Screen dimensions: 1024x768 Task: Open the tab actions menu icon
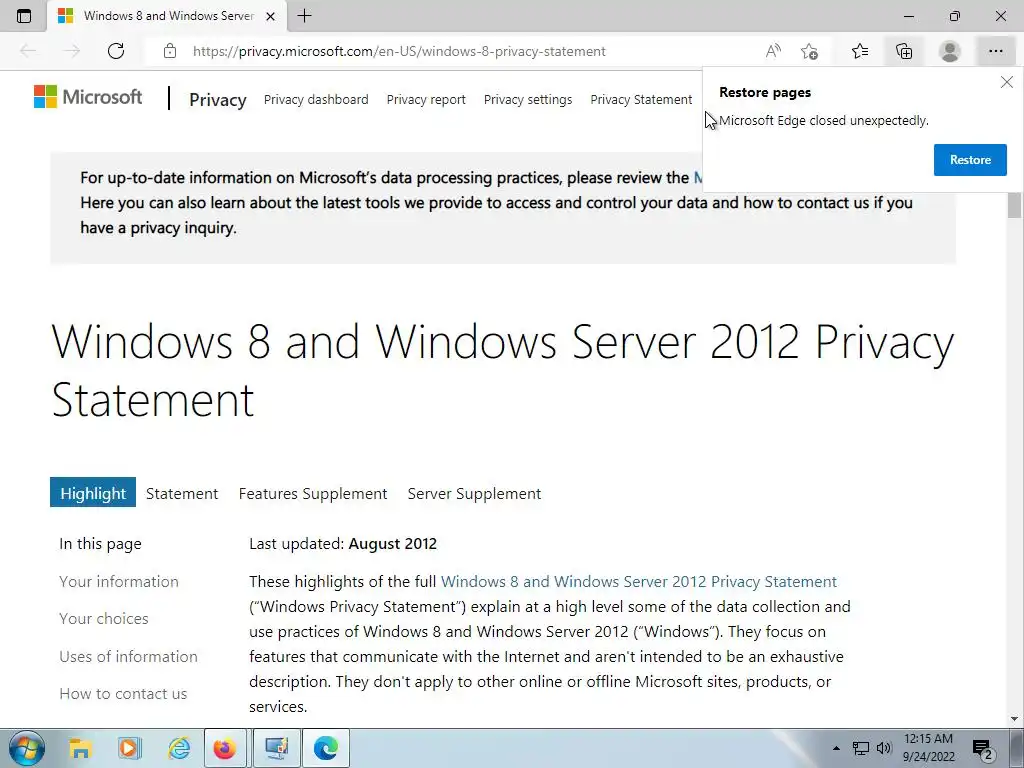click(24, 16)
